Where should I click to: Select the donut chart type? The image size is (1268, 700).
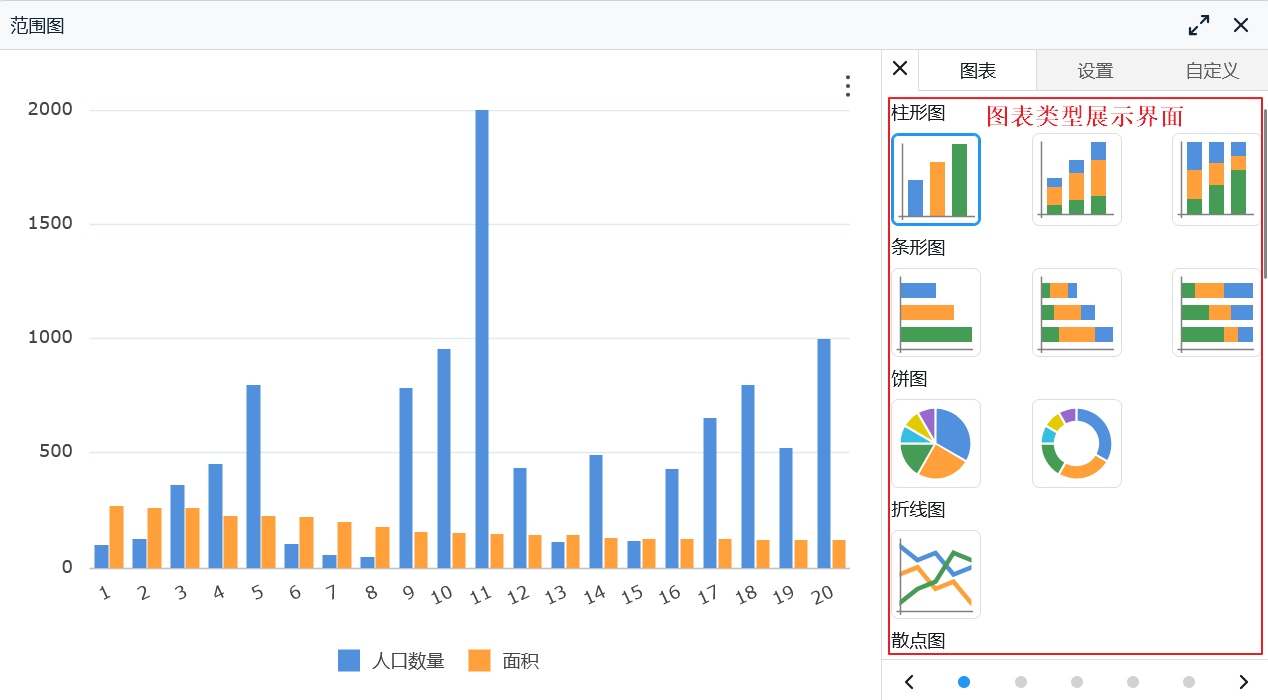click(1077, 443)
